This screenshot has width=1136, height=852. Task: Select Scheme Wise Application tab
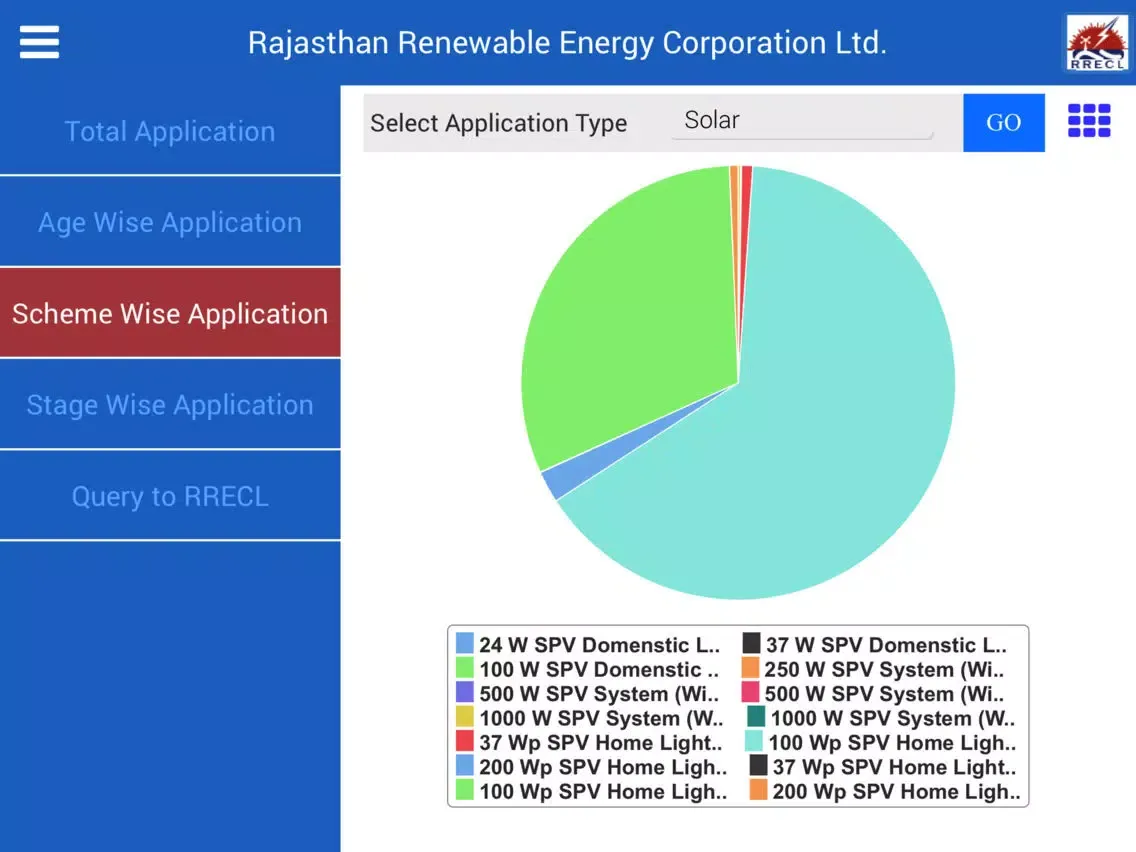[170, 313]
